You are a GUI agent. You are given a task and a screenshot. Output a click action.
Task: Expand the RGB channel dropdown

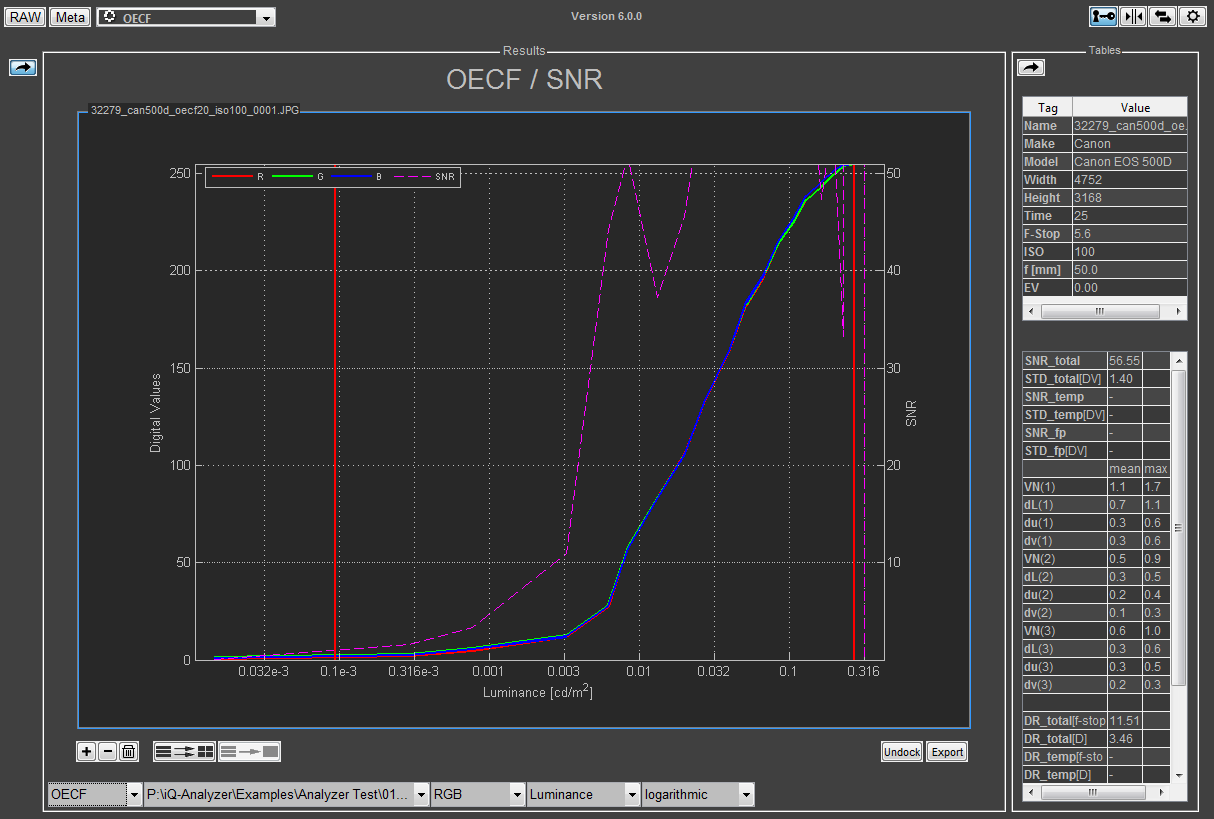517,794
